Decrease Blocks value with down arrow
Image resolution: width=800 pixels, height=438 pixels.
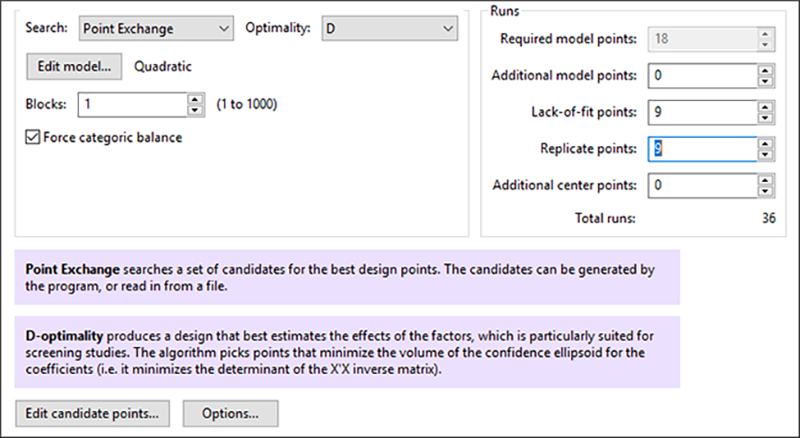[196, 109]
